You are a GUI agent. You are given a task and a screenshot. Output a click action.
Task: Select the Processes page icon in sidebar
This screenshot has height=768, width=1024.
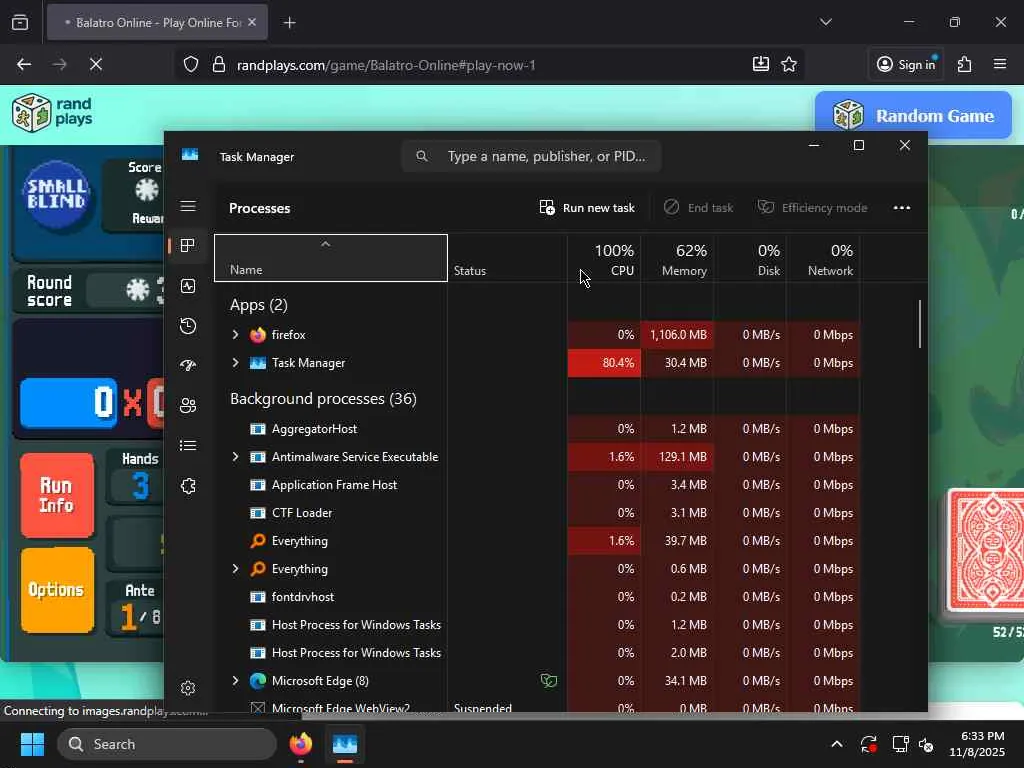click(x=188, y=246)
